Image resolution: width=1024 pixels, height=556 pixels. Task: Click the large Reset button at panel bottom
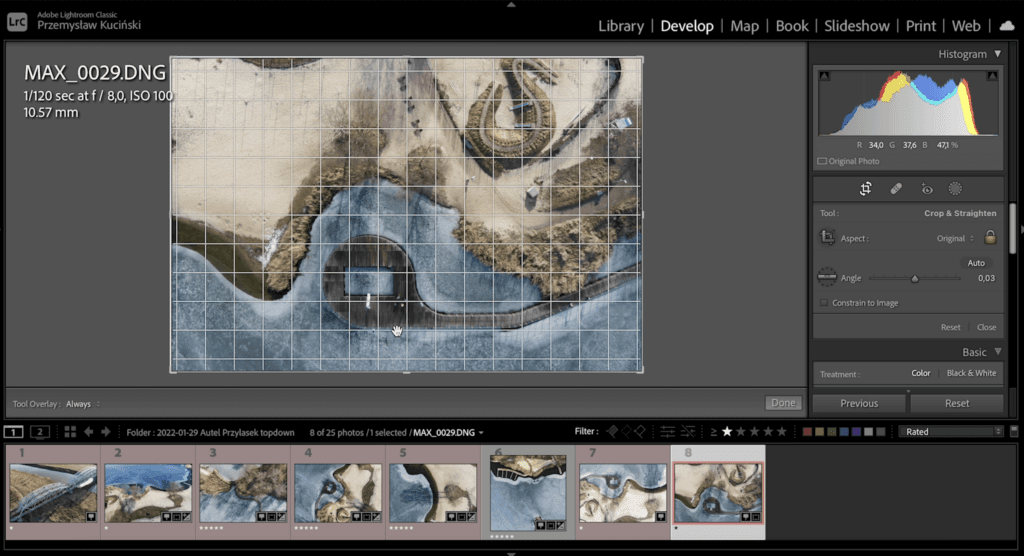click(957, 403)
